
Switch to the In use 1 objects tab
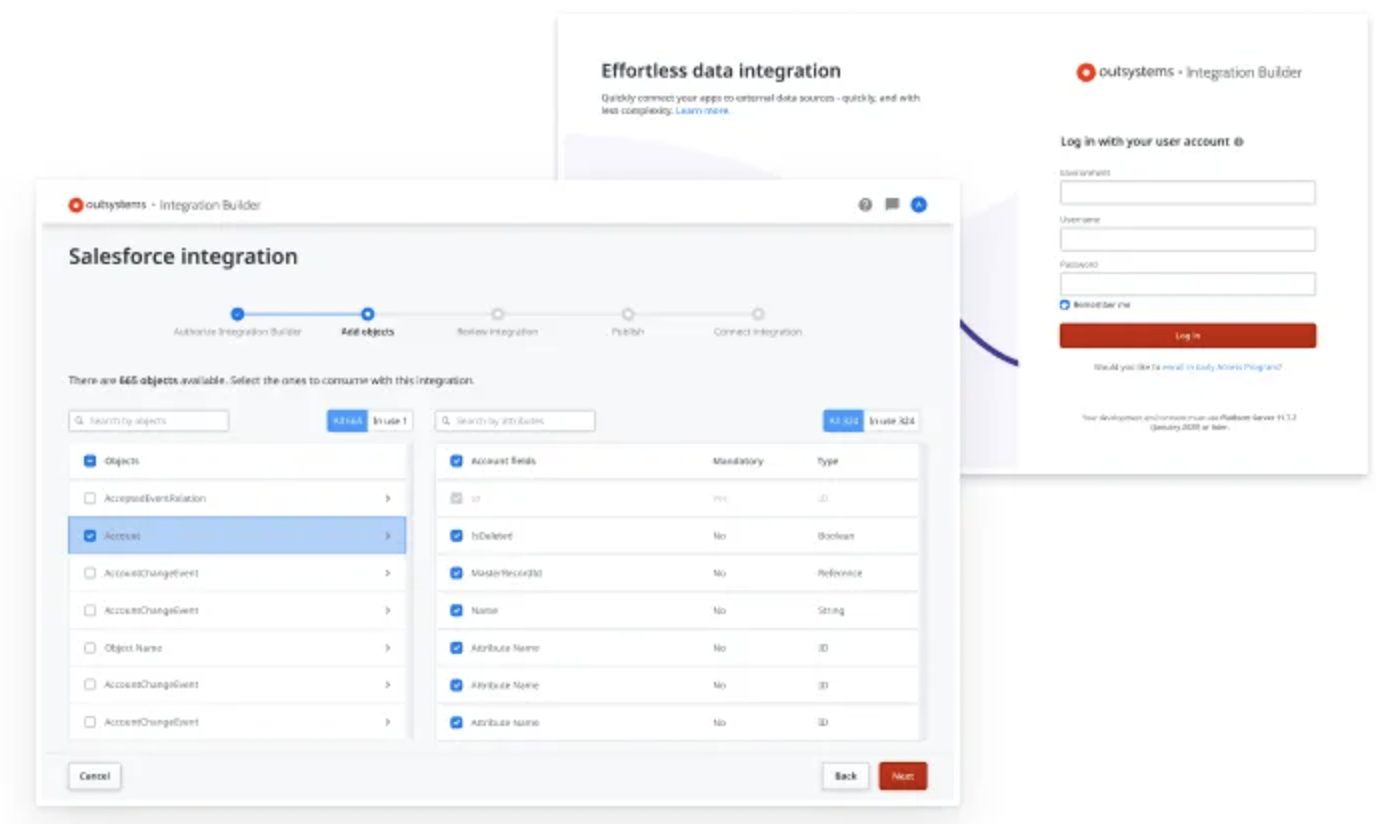tap(390, 421)
